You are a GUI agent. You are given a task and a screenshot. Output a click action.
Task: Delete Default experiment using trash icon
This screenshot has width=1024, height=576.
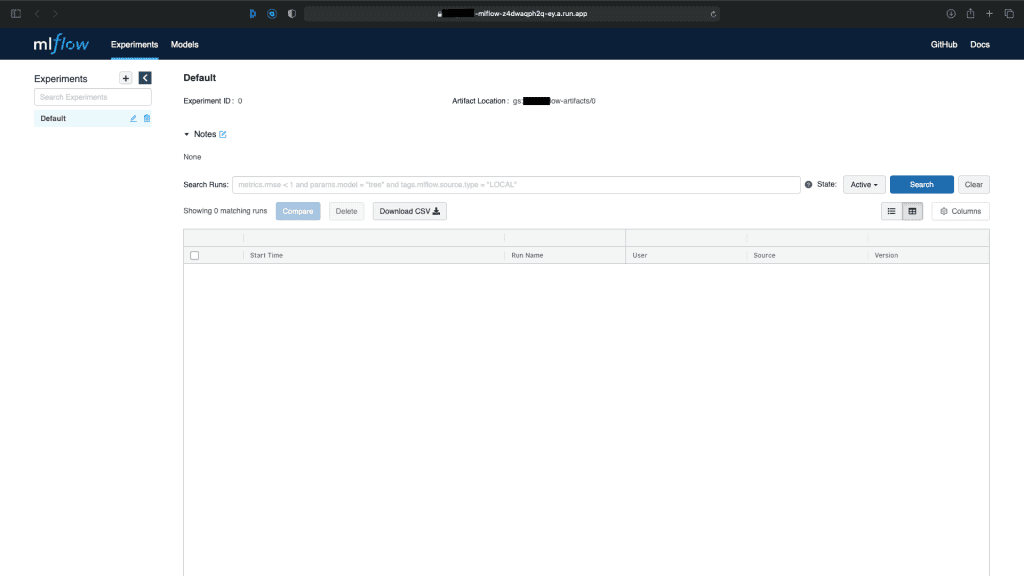tap(147, 118)
